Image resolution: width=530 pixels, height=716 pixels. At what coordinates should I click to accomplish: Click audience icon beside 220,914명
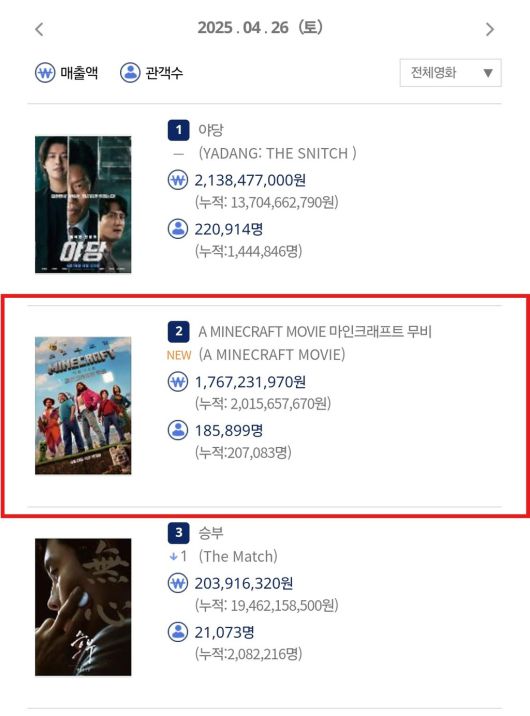[x=178, y=229]
